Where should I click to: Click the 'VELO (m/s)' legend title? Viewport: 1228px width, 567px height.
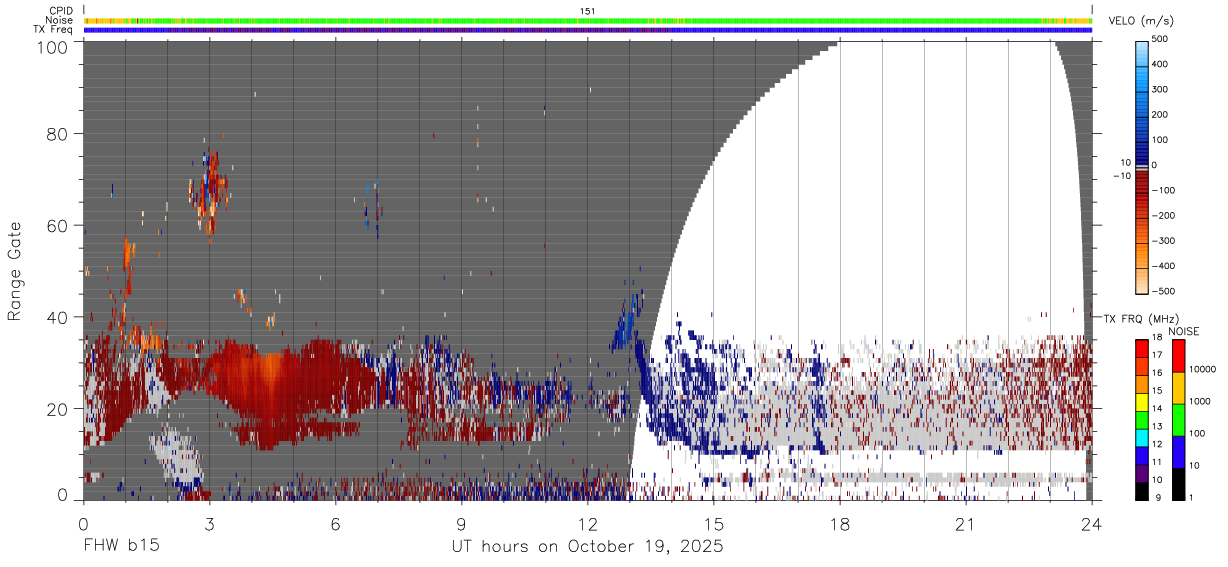[1139, 21]
